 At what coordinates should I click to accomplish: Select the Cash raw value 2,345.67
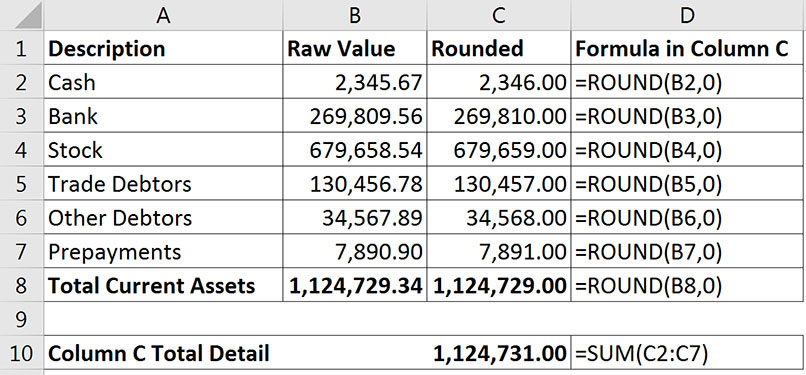[355, 82]
